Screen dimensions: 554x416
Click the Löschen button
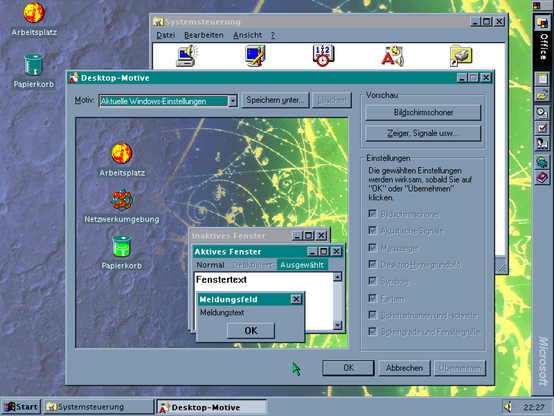[x=331, y=100]
